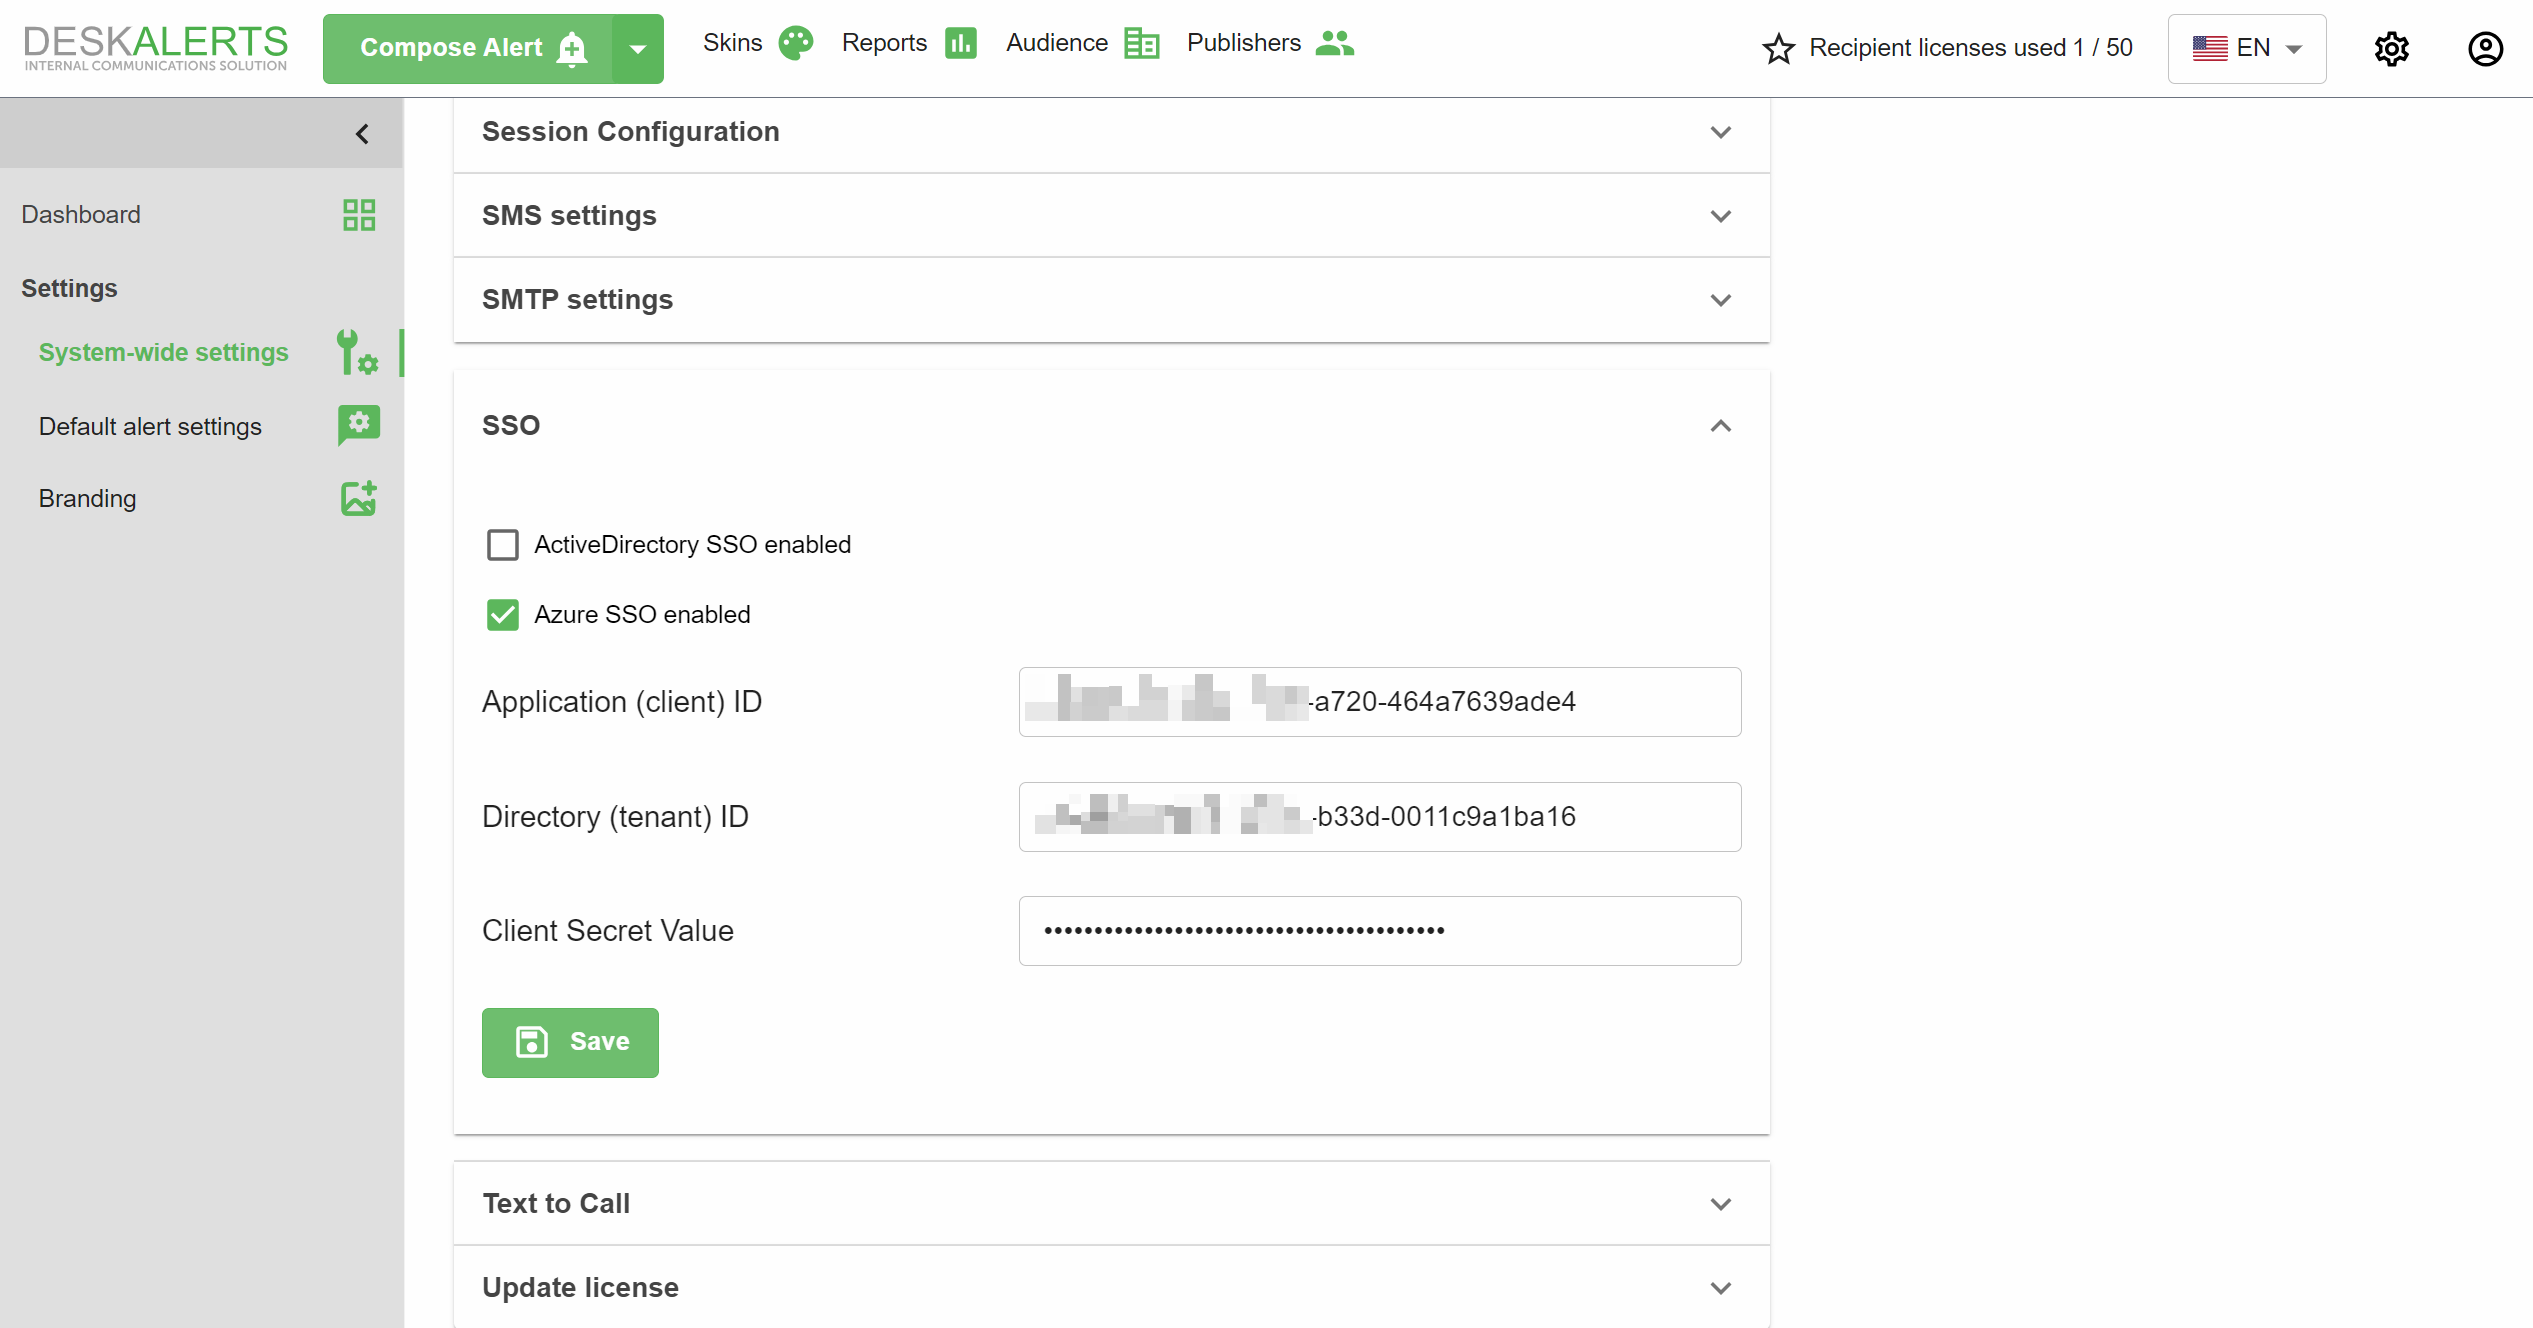Click the Compose Alert button

(468, 49)
